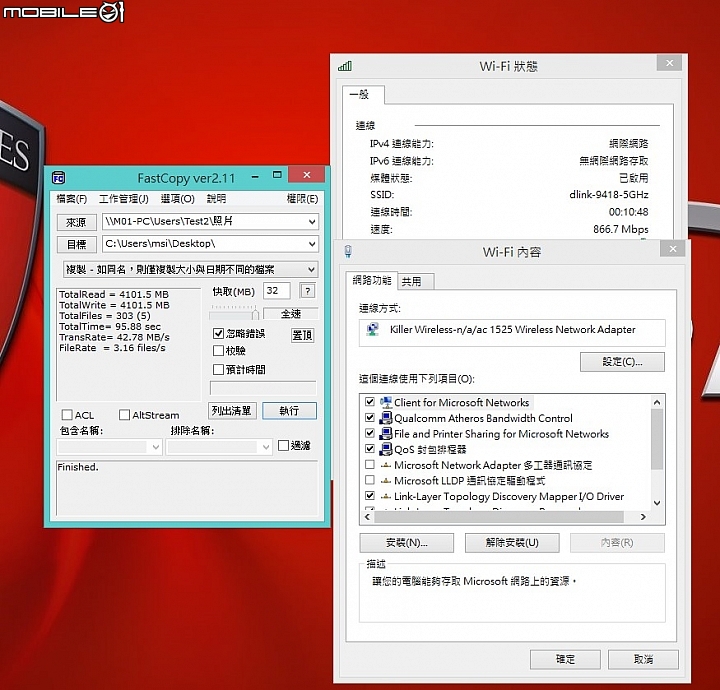The width and height of the screenshot is (720, 690).
Task: Enable the 過濾 filter checkbox
Action: (283, 445)
